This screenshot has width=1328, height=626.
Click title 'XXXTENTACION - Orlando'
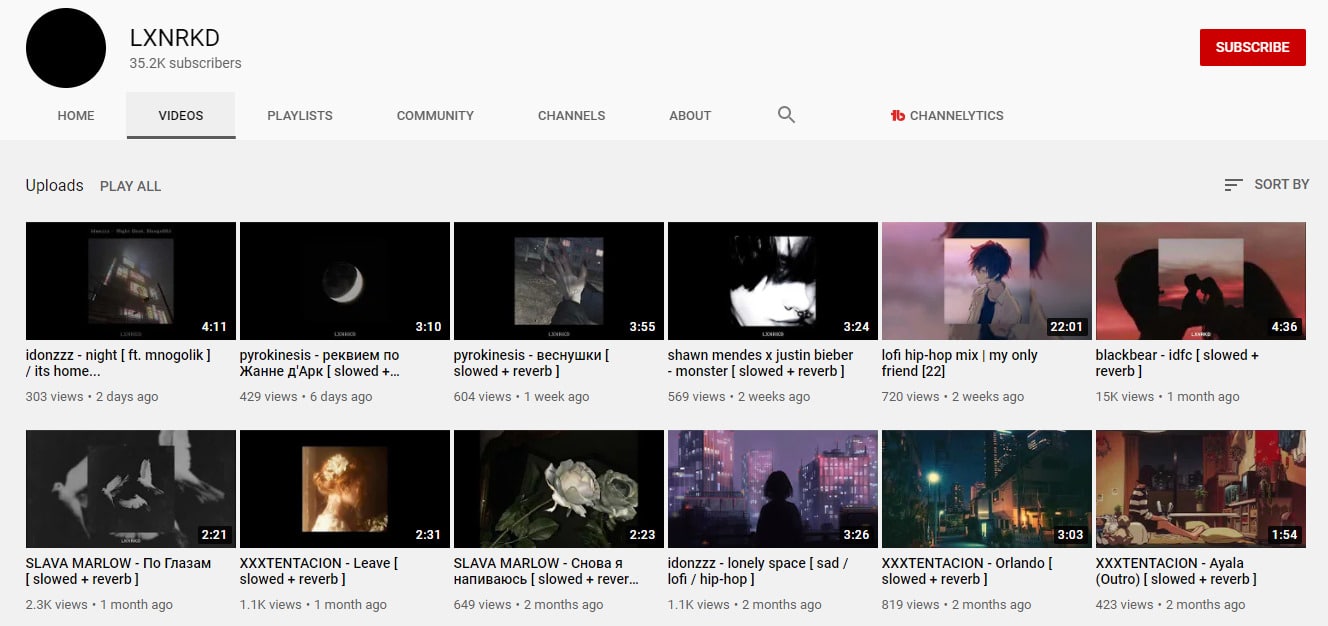[967, 571]
